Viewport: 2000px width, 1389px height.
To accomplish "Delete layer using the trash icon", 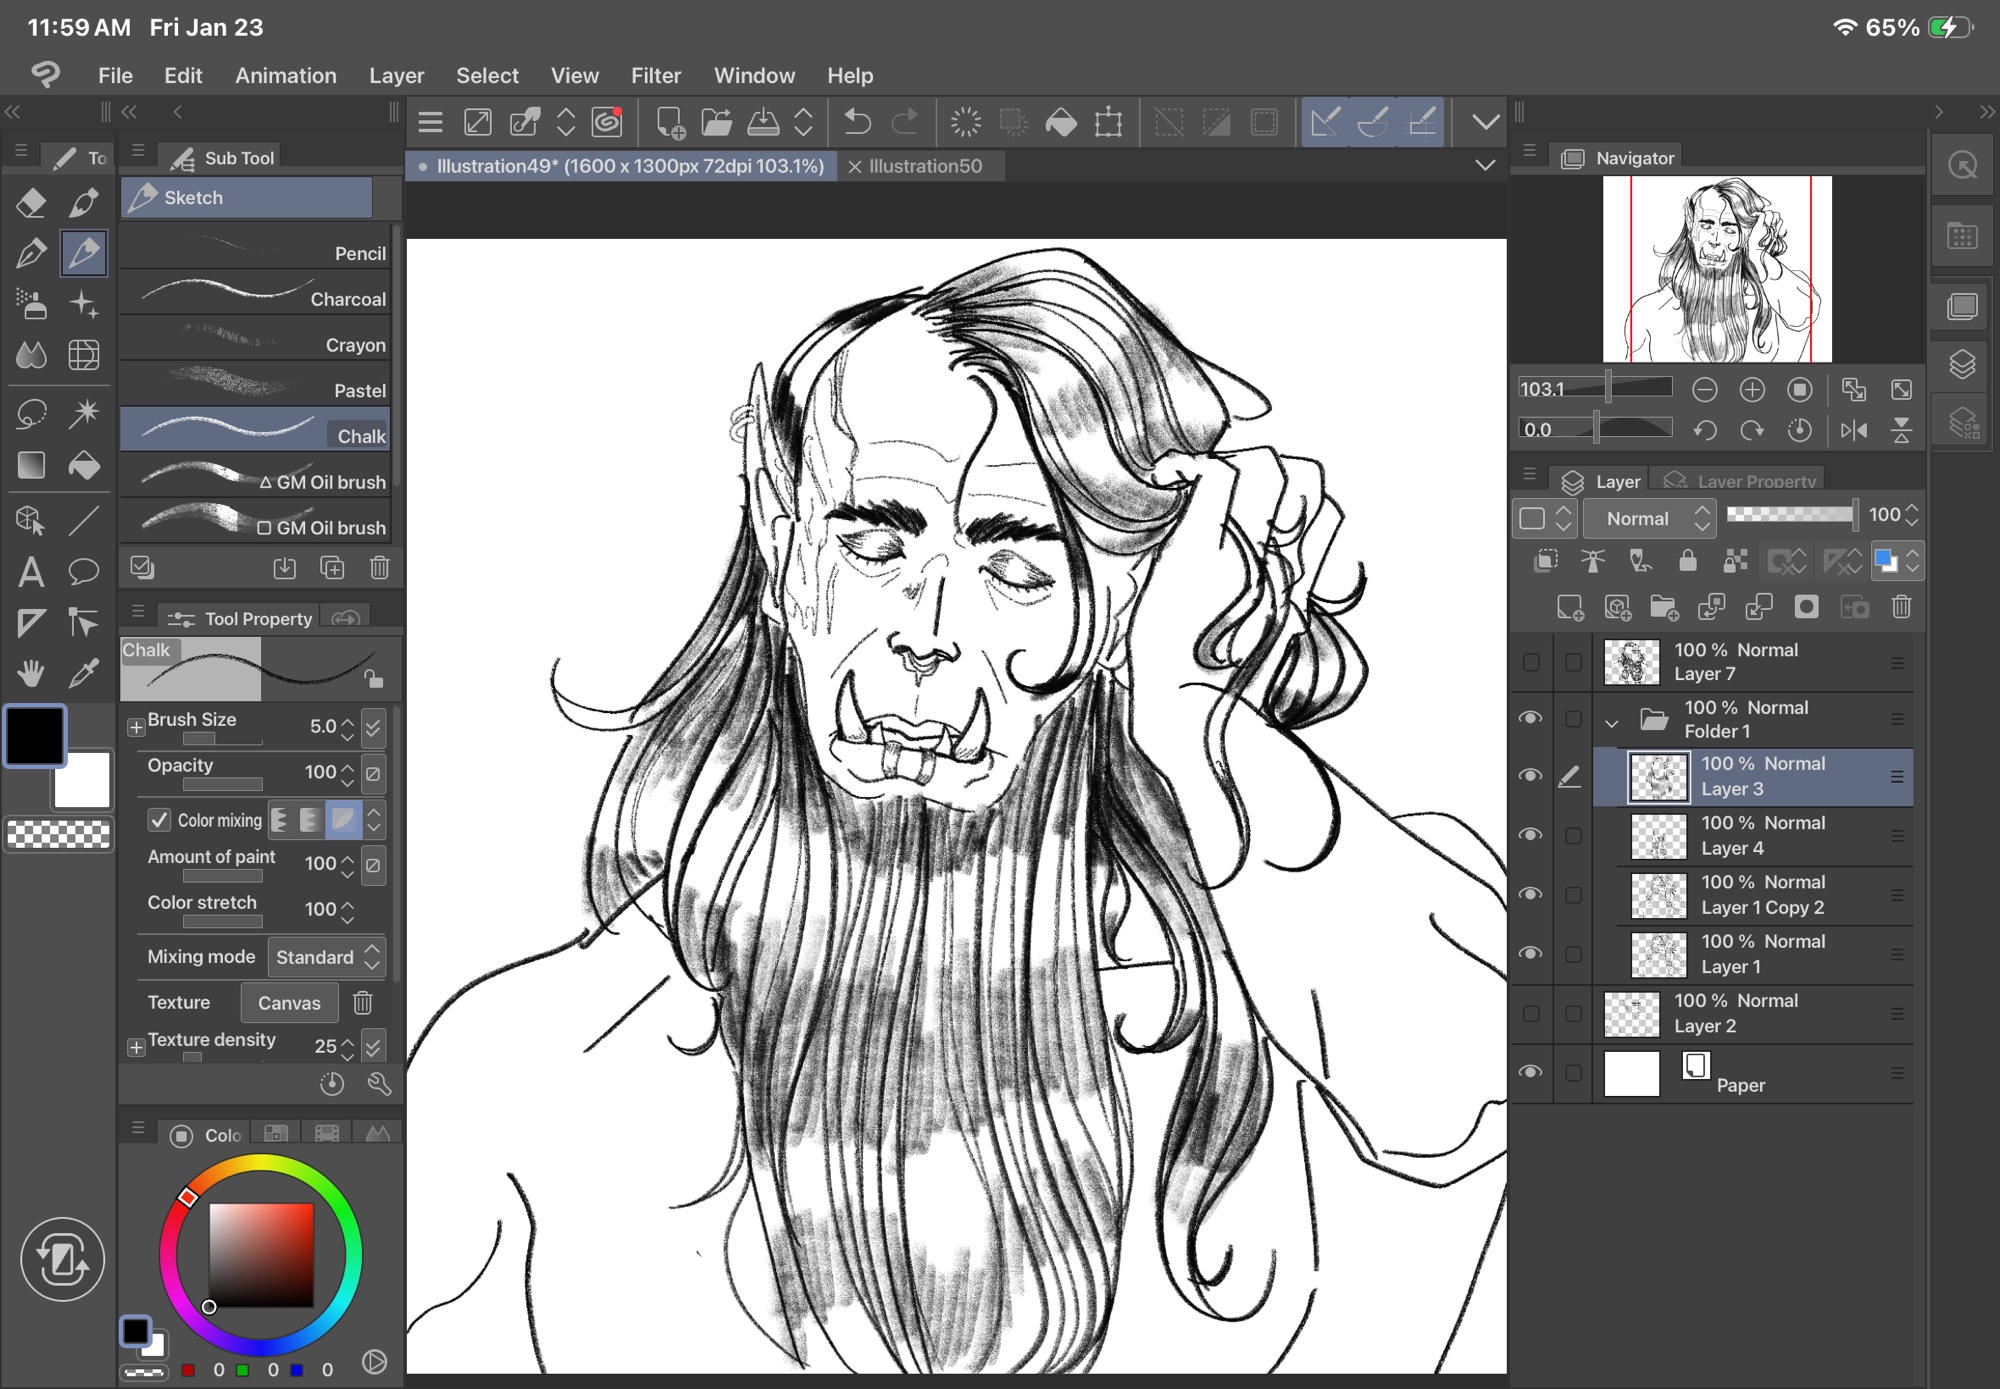I will (1901, 607).
